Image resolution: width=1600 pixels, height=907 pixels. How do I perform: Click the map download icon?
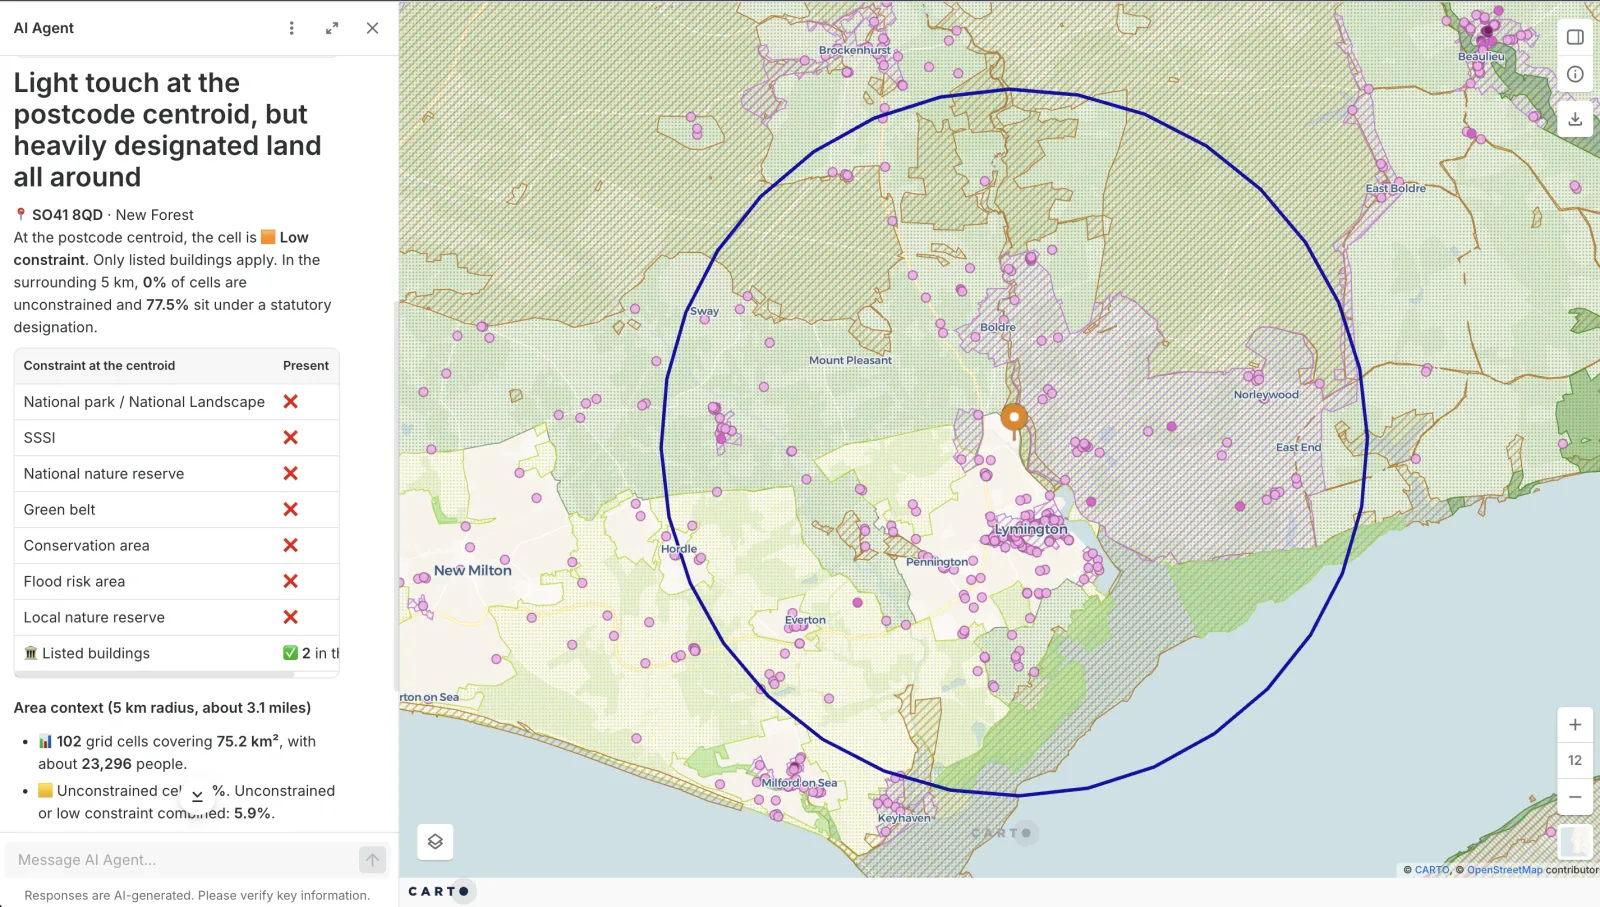1575,119
